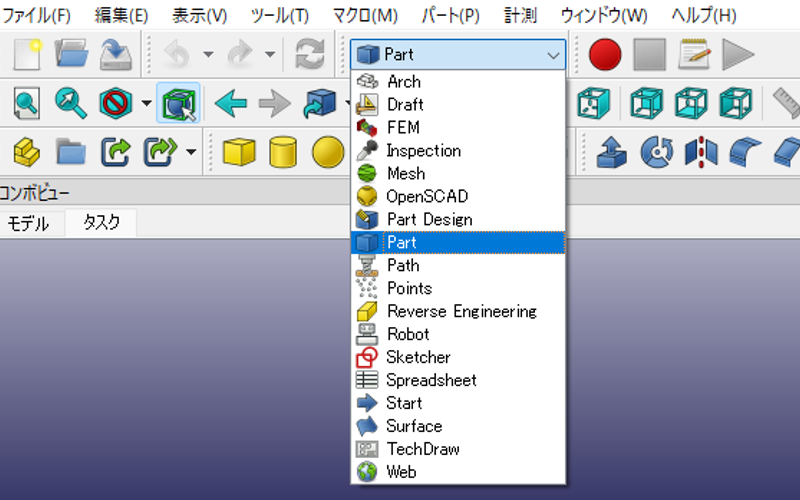
Task: Create a new document icon
Action: [27, 54]
